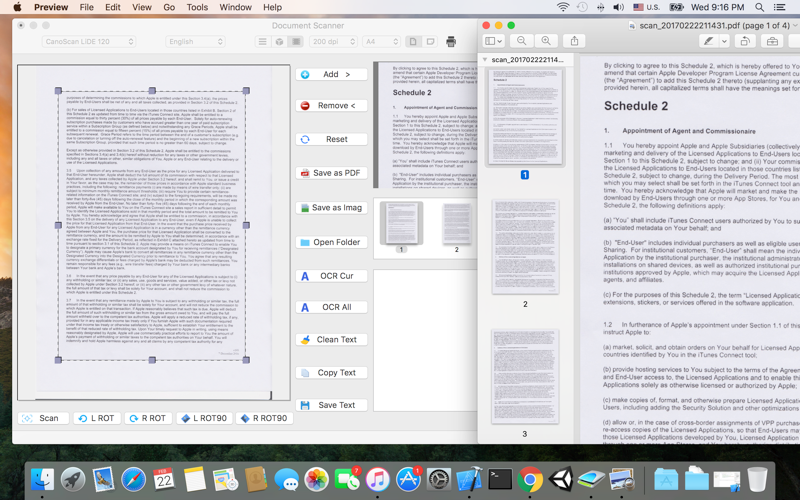This screenshot has height=500, width=800.
Task: Open Unity from the Dock
Action: (x=561, y=480)
